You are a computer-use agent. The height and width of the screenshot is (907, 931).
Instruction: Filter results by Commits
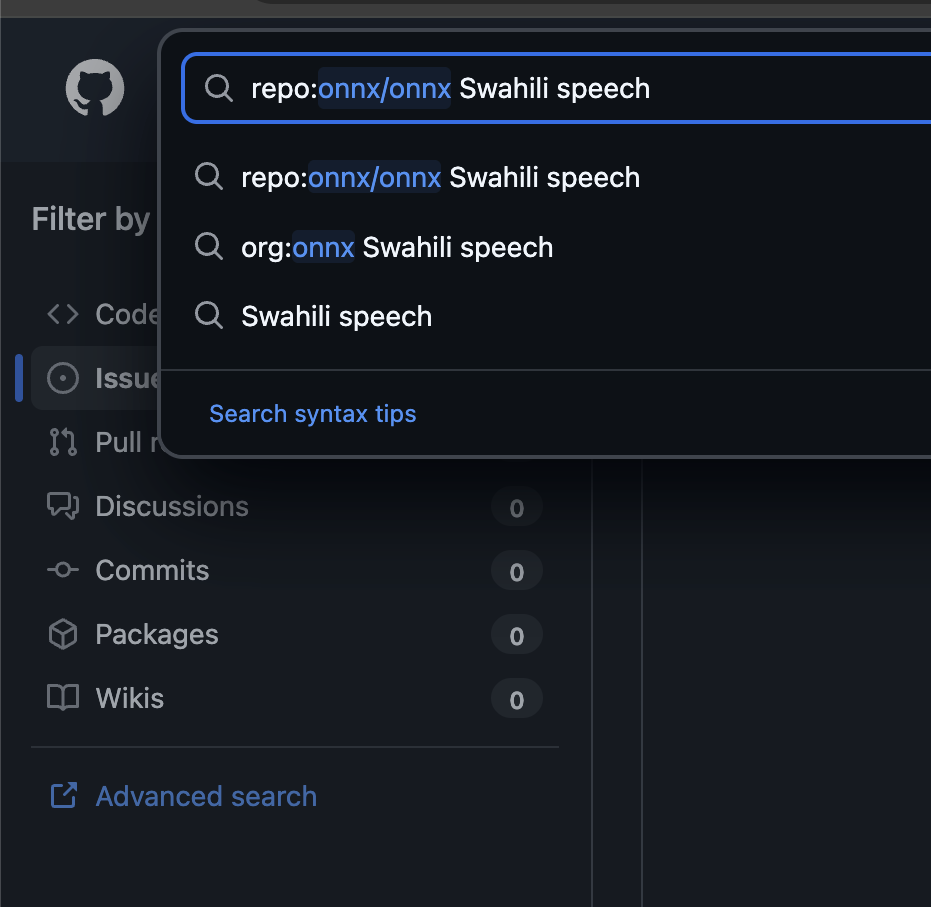(152, 570)
